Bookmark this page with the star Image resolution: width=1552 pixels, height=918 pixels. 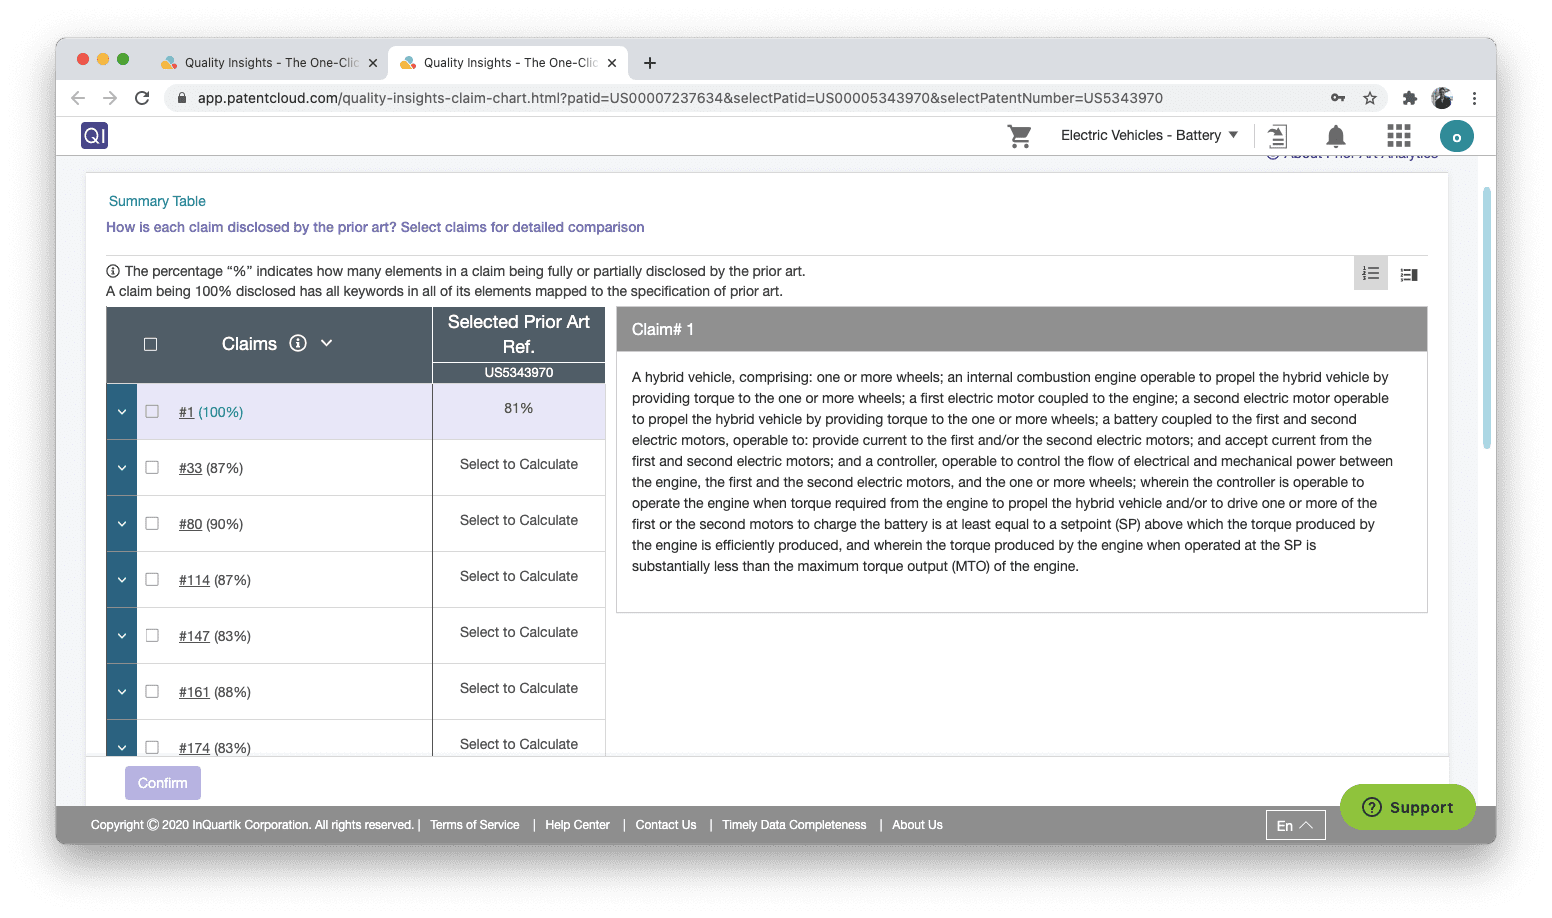point(1370,98)
